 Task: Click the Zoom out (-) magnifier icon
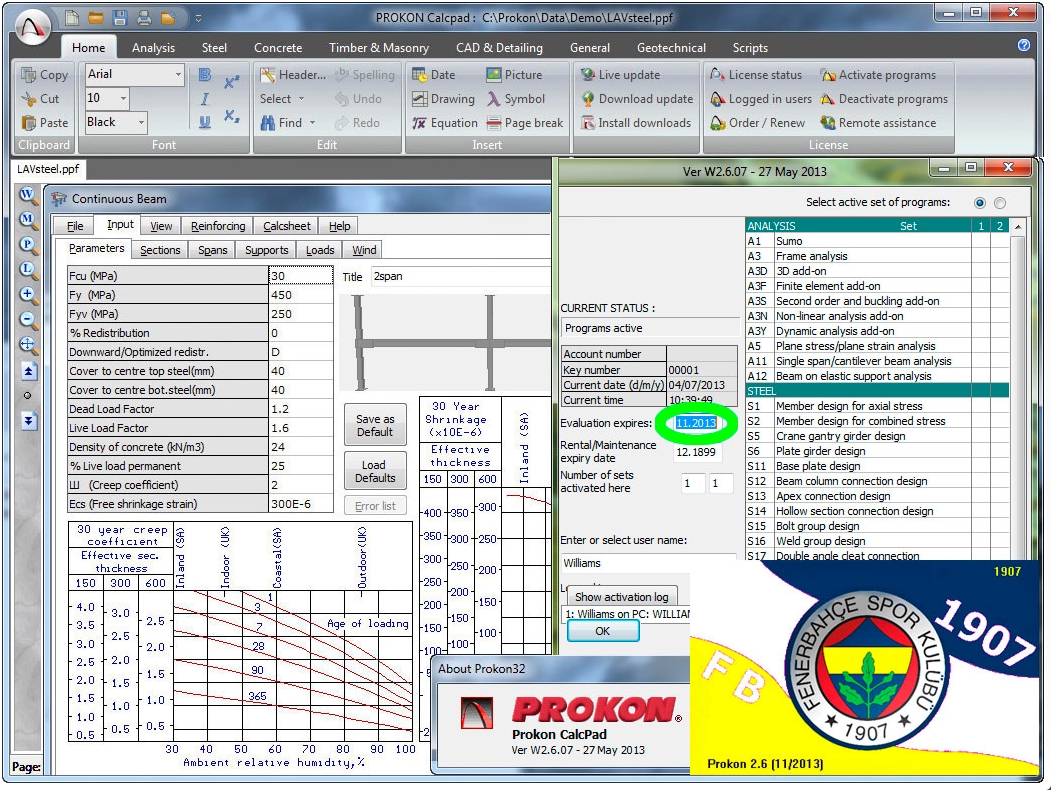(27, 320)
